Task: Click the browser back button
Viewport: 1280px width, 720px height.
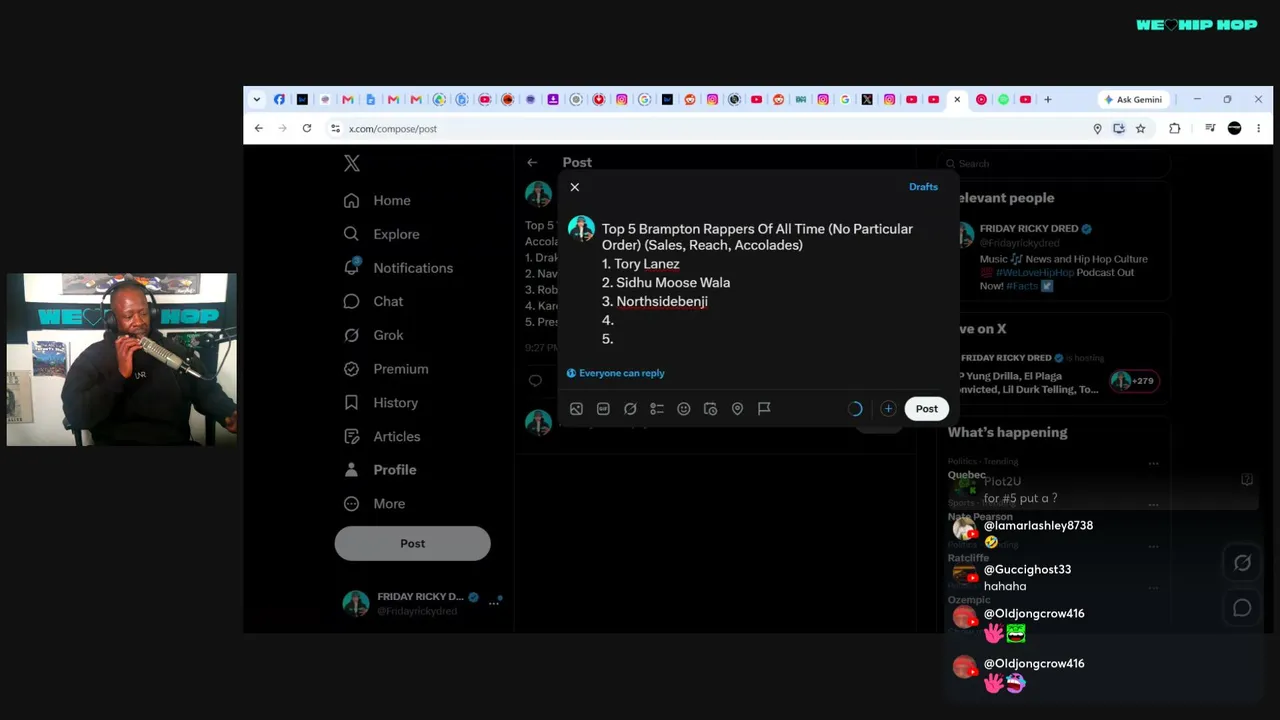Action: coord(259,129)
